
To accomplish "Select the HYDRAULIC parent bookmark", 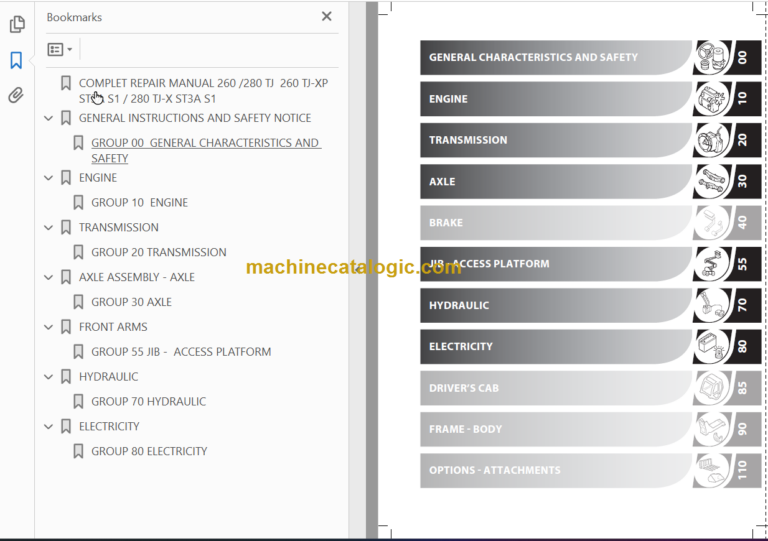I will (x=108, y=377).
